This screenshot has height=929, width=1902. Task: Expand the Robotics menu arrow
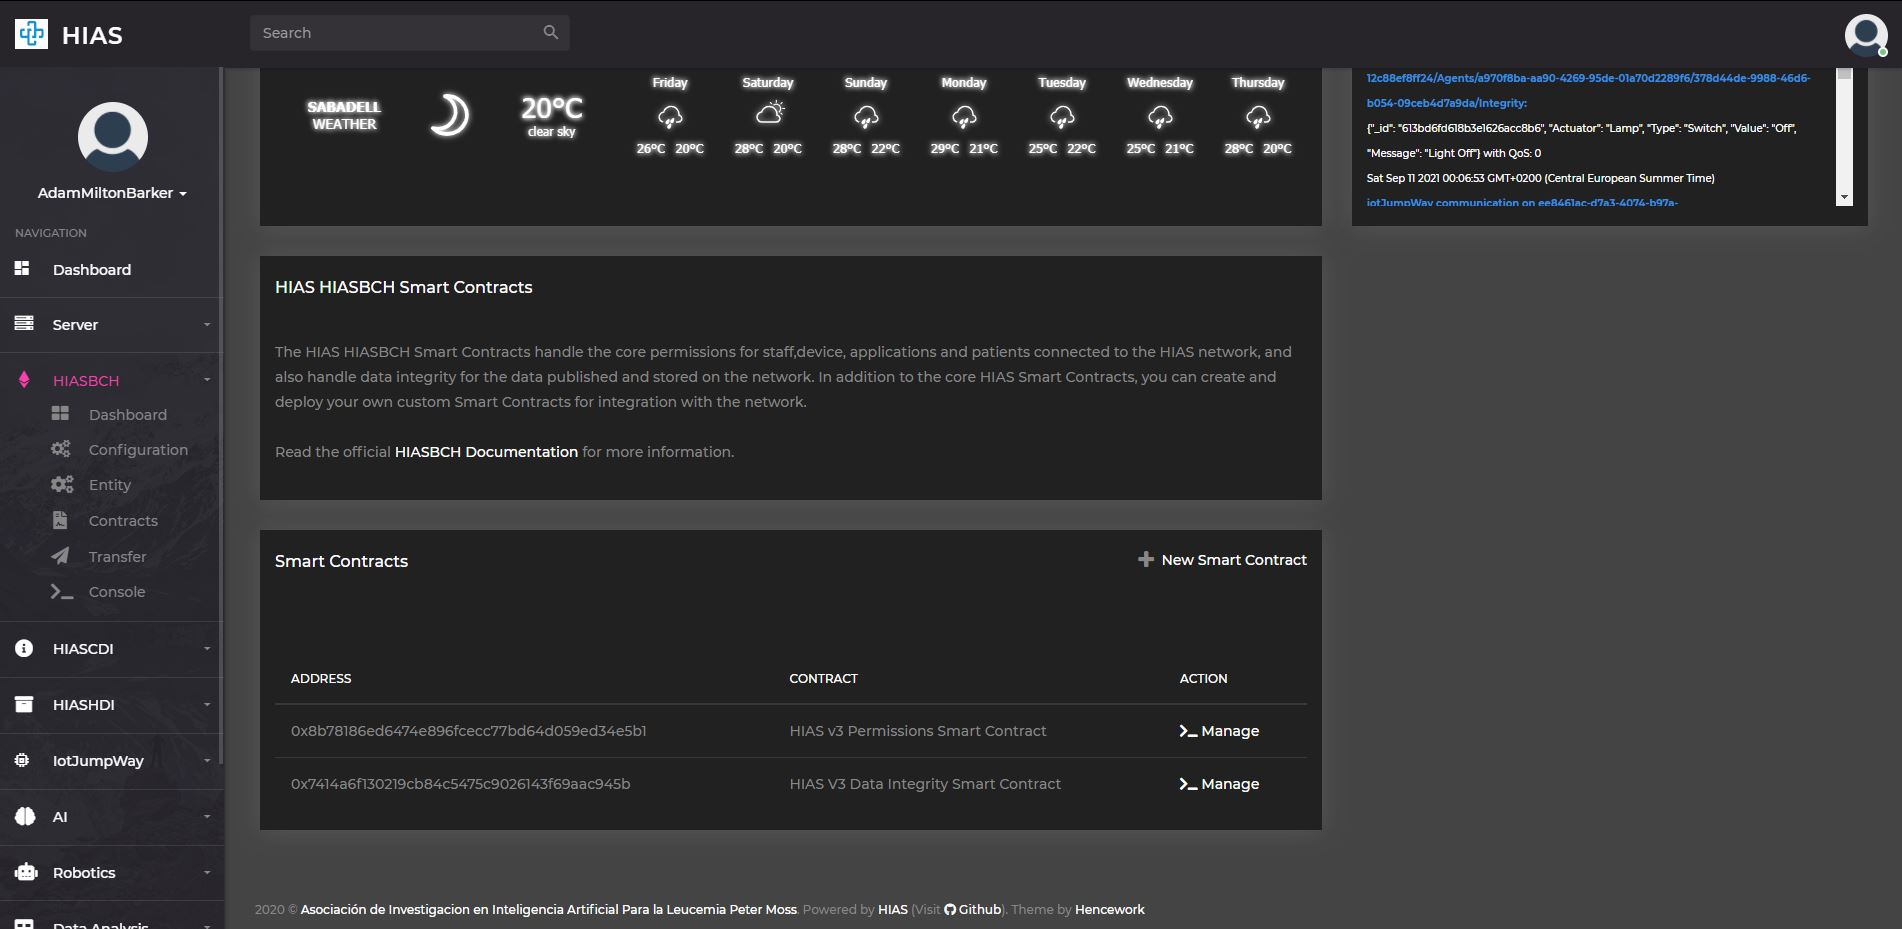[207, 872]
